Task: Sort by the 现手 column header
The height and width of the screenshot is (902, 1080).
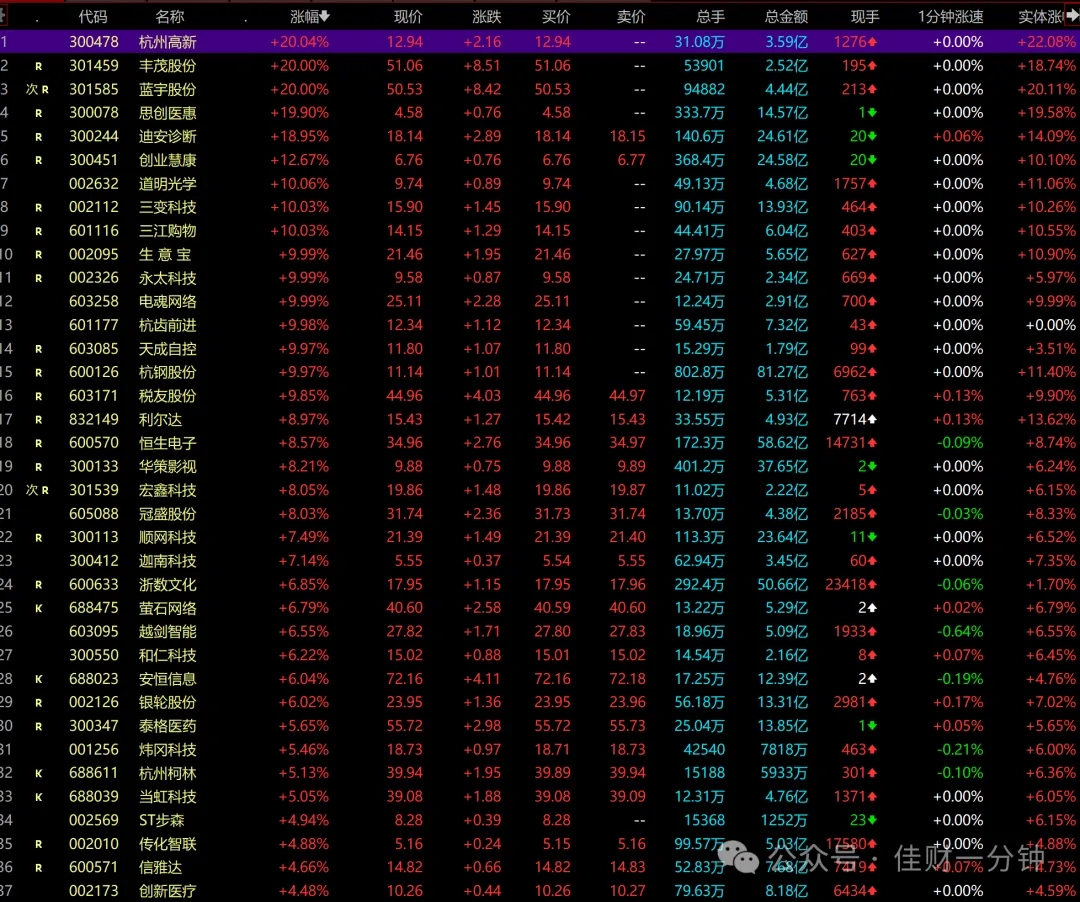Action: point(864,17)
